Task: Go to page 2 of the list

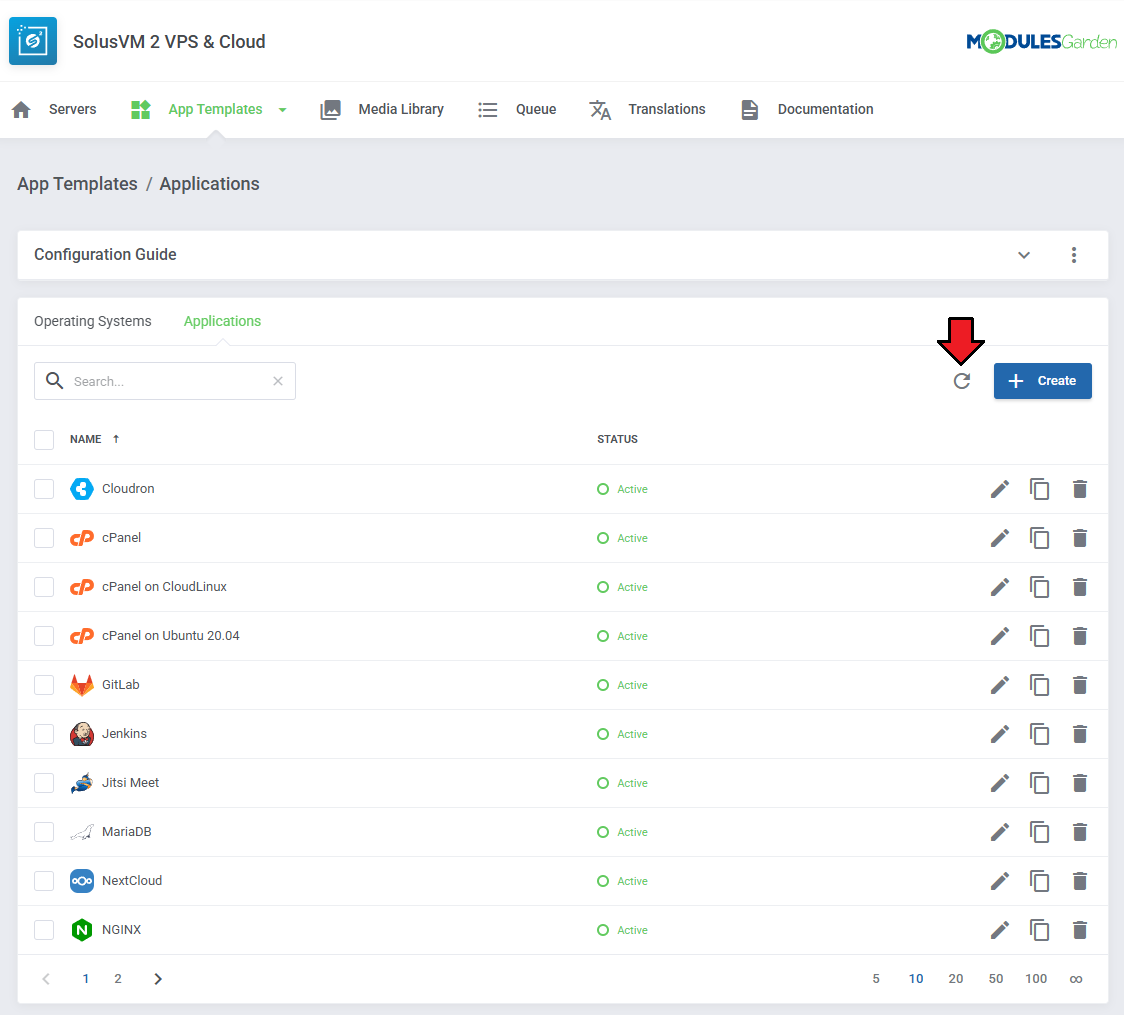Action: [118, 979]
